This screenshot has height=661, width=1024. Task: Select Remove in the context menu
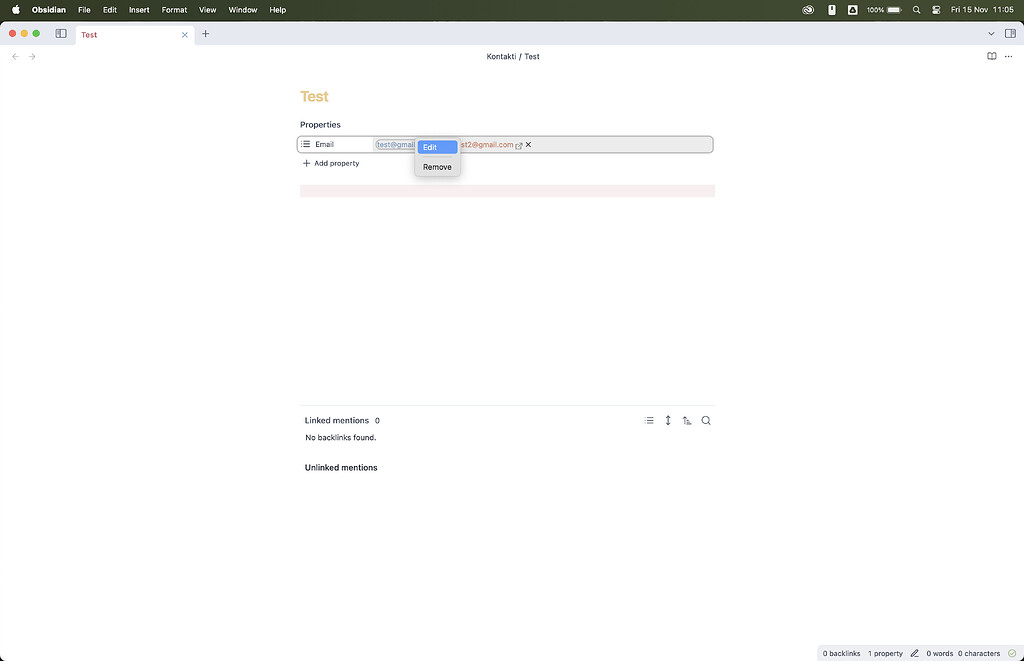pyautogui.click(x=437, y=167)
